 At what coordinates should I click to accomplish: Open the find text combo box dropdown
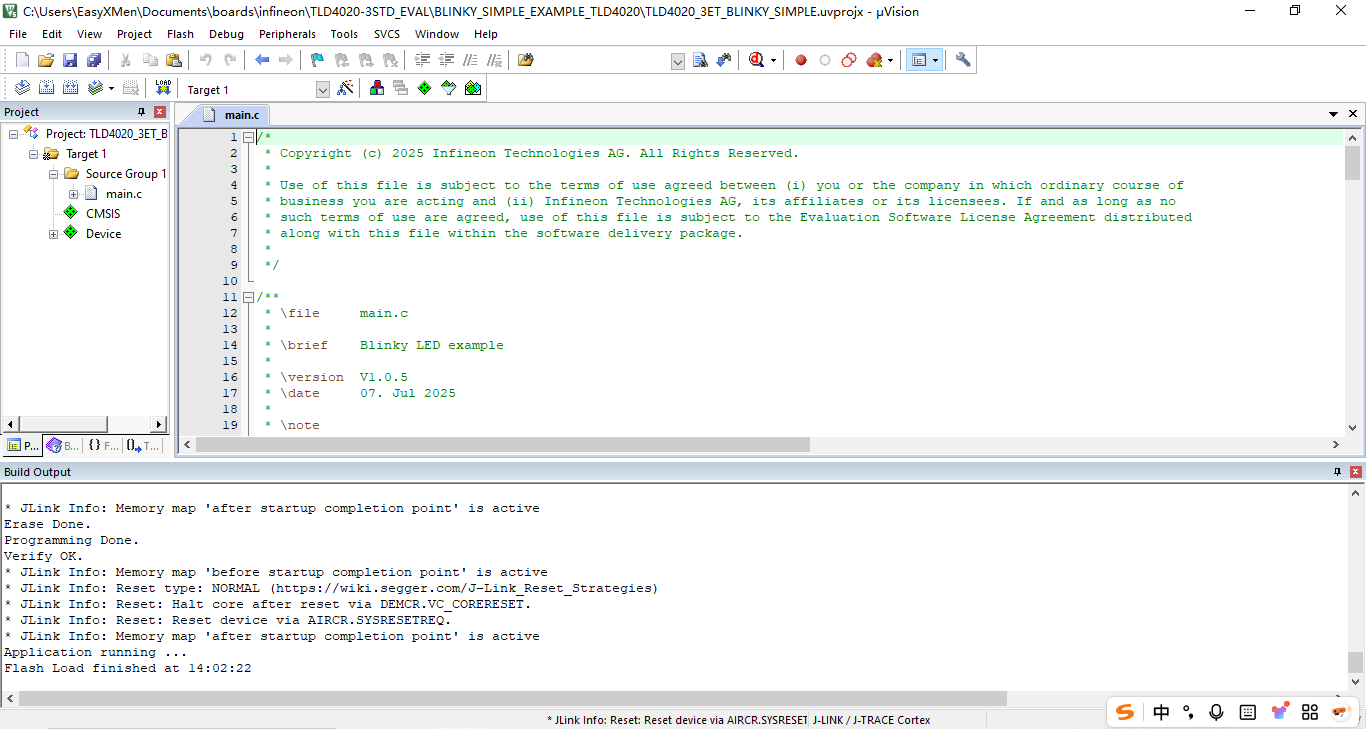(x=677, y=61)
